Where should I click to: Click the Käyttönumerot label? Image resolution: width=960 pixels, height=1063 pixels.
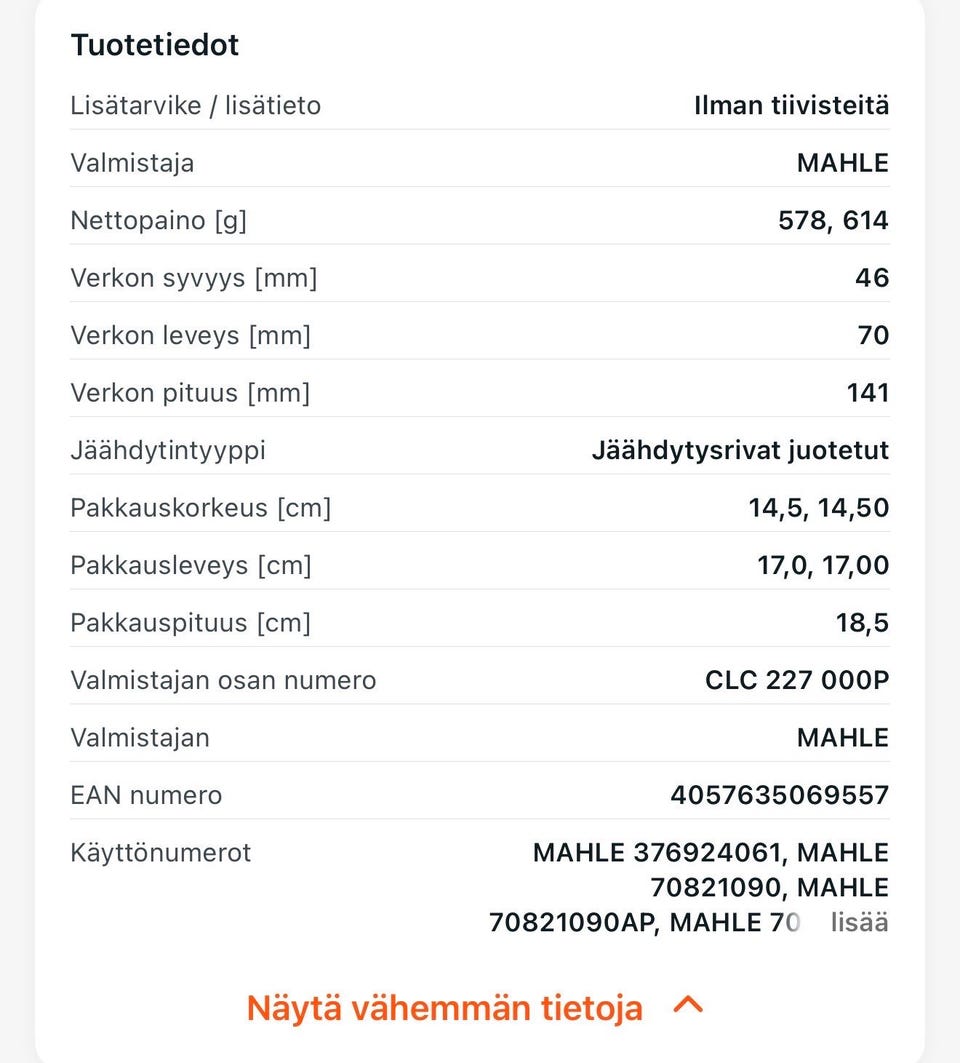point(161,853)
